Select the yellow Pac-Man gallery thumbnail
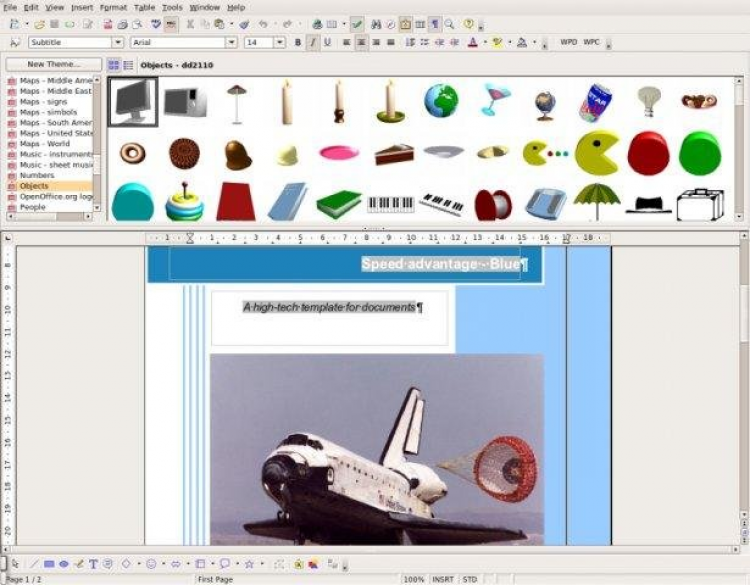 point(596,153)
